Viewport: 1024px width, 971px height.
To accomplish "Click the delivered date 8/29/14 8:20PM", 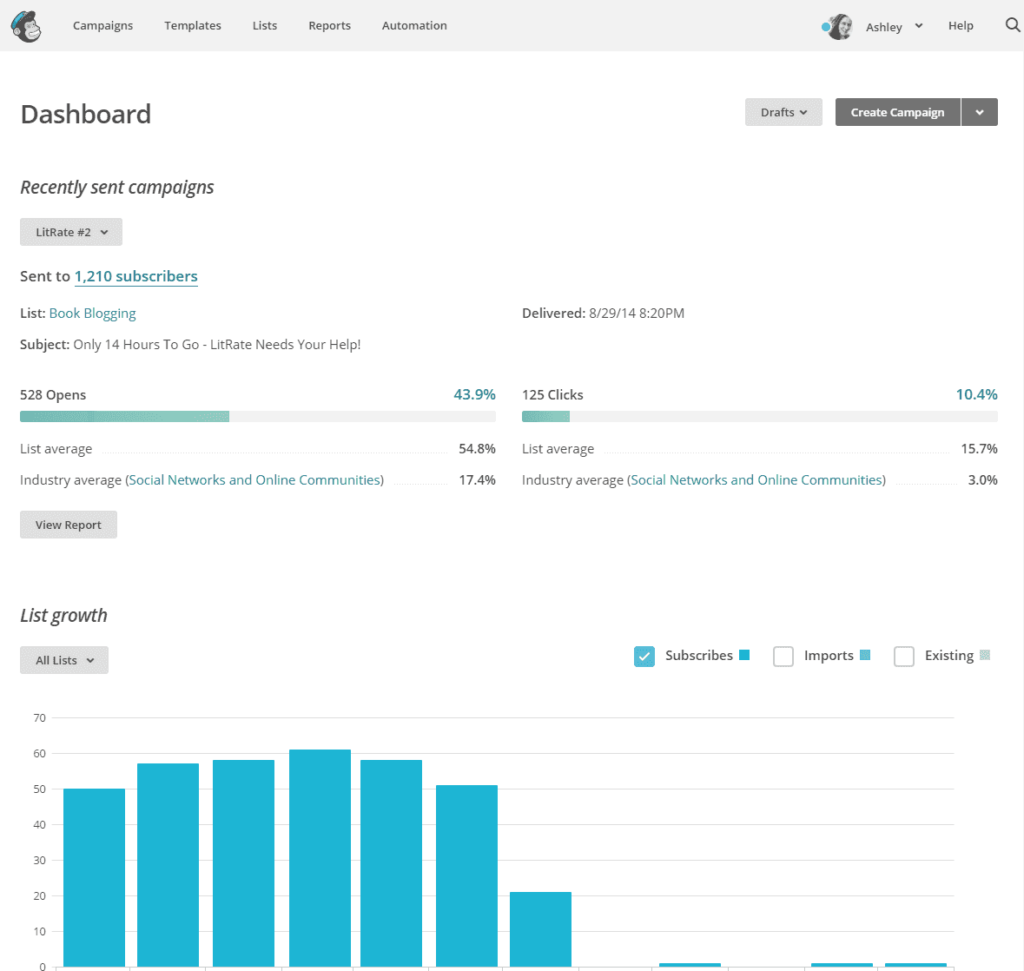I will click(x=637, y=313).
